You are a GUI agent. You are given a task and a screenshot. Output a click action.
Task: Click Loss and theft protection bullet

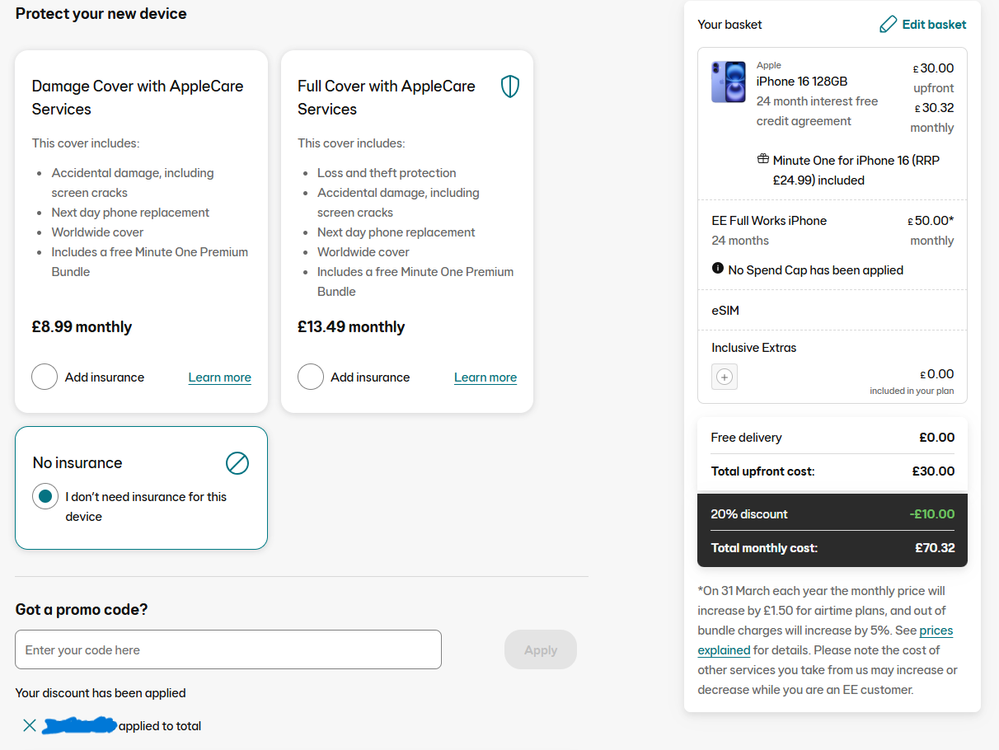(387, 173)
